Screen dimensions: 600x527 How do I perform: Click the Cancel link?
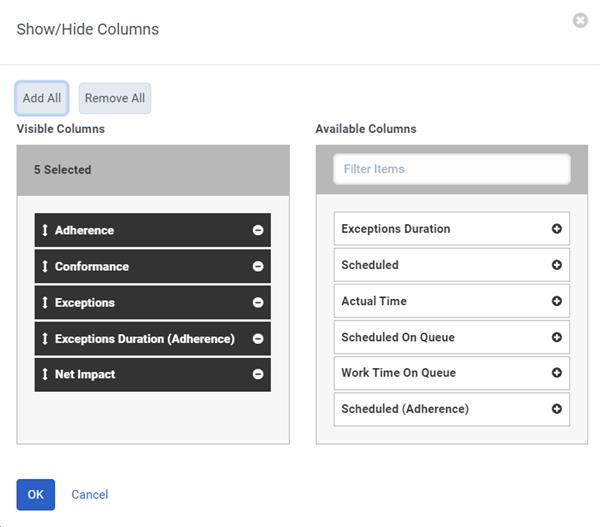90,494
